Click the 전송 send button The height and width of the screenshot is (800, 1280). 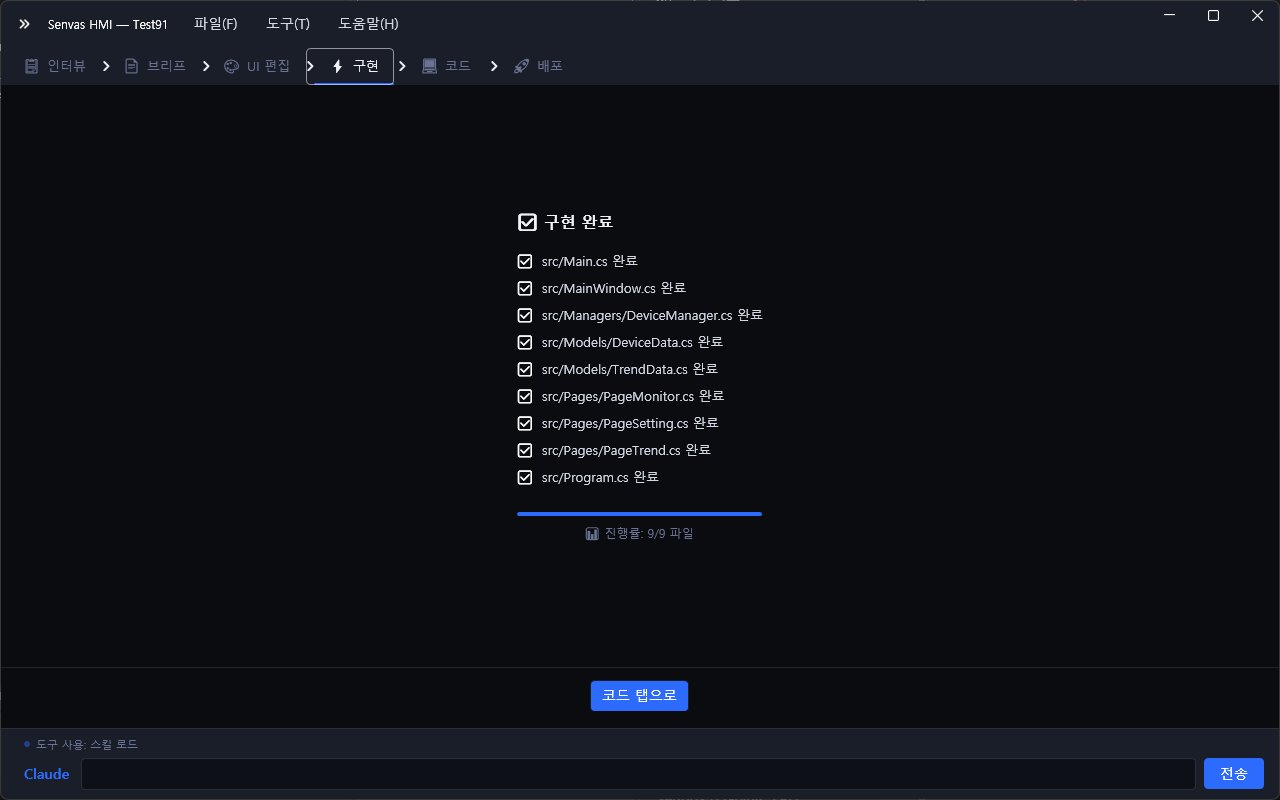1233,774
